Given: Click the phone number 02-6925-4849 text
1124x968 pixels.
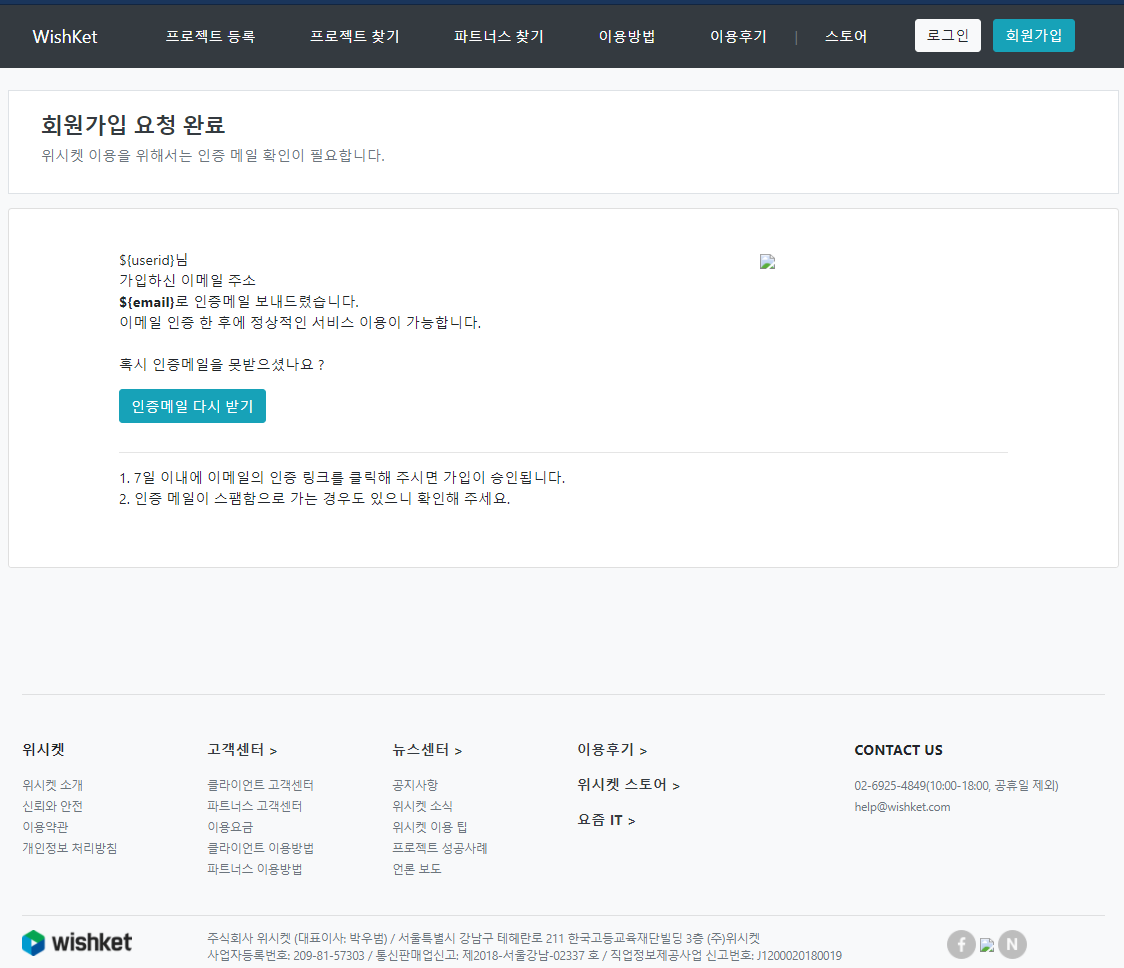Looking at the screenshot, I should 890,785.
